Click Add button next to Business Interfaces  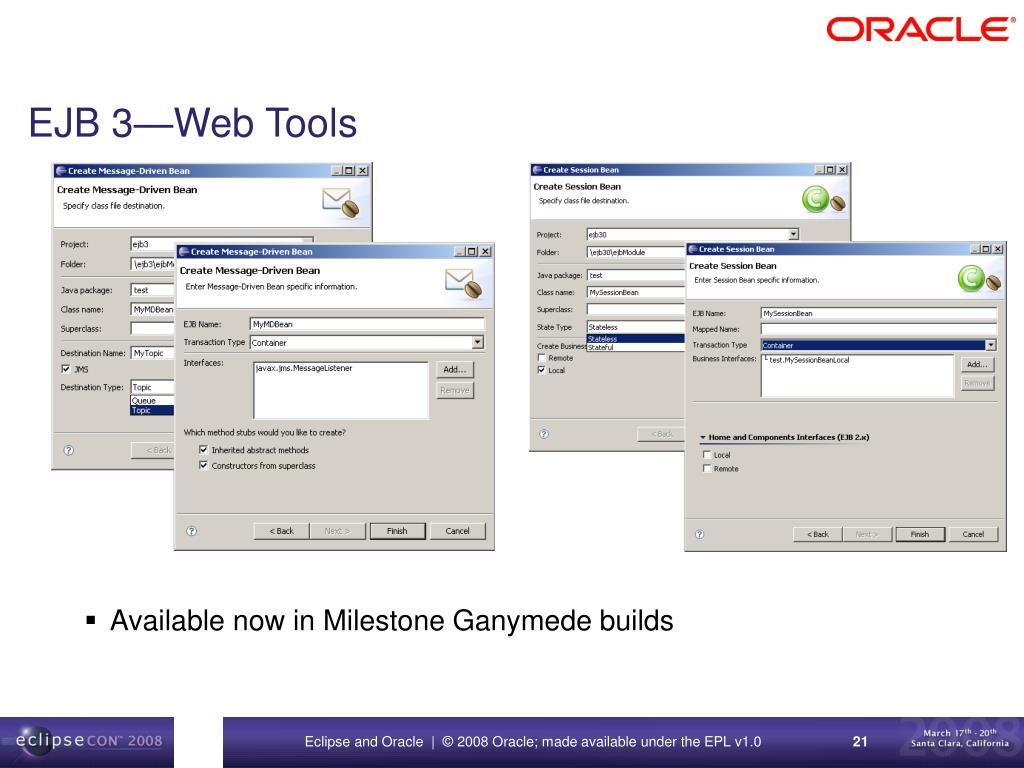click(977, 364)
